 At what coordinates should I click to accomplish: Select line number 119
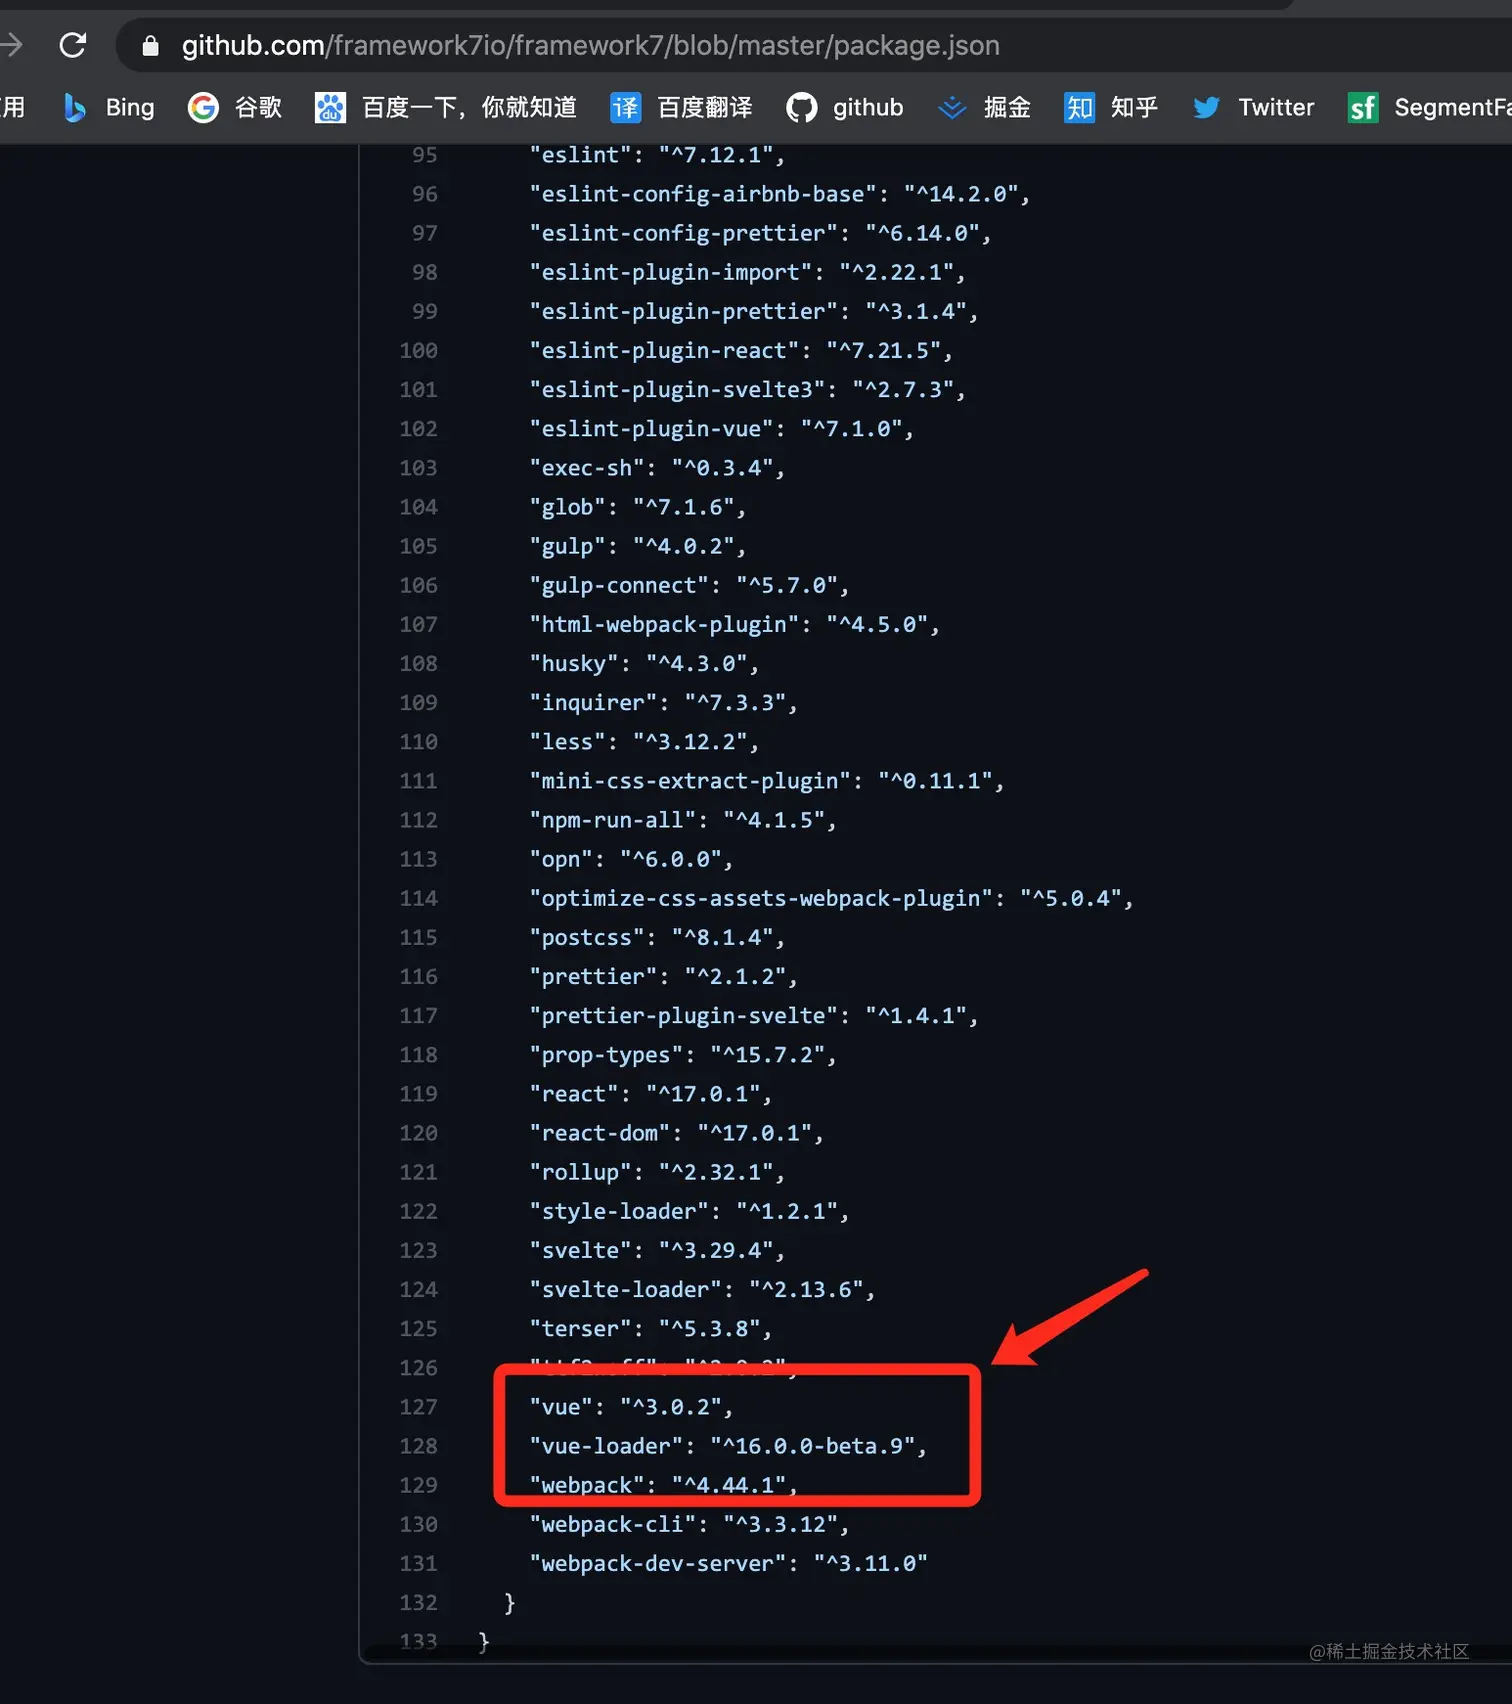pyautogui.click(x=418, y=1094)
